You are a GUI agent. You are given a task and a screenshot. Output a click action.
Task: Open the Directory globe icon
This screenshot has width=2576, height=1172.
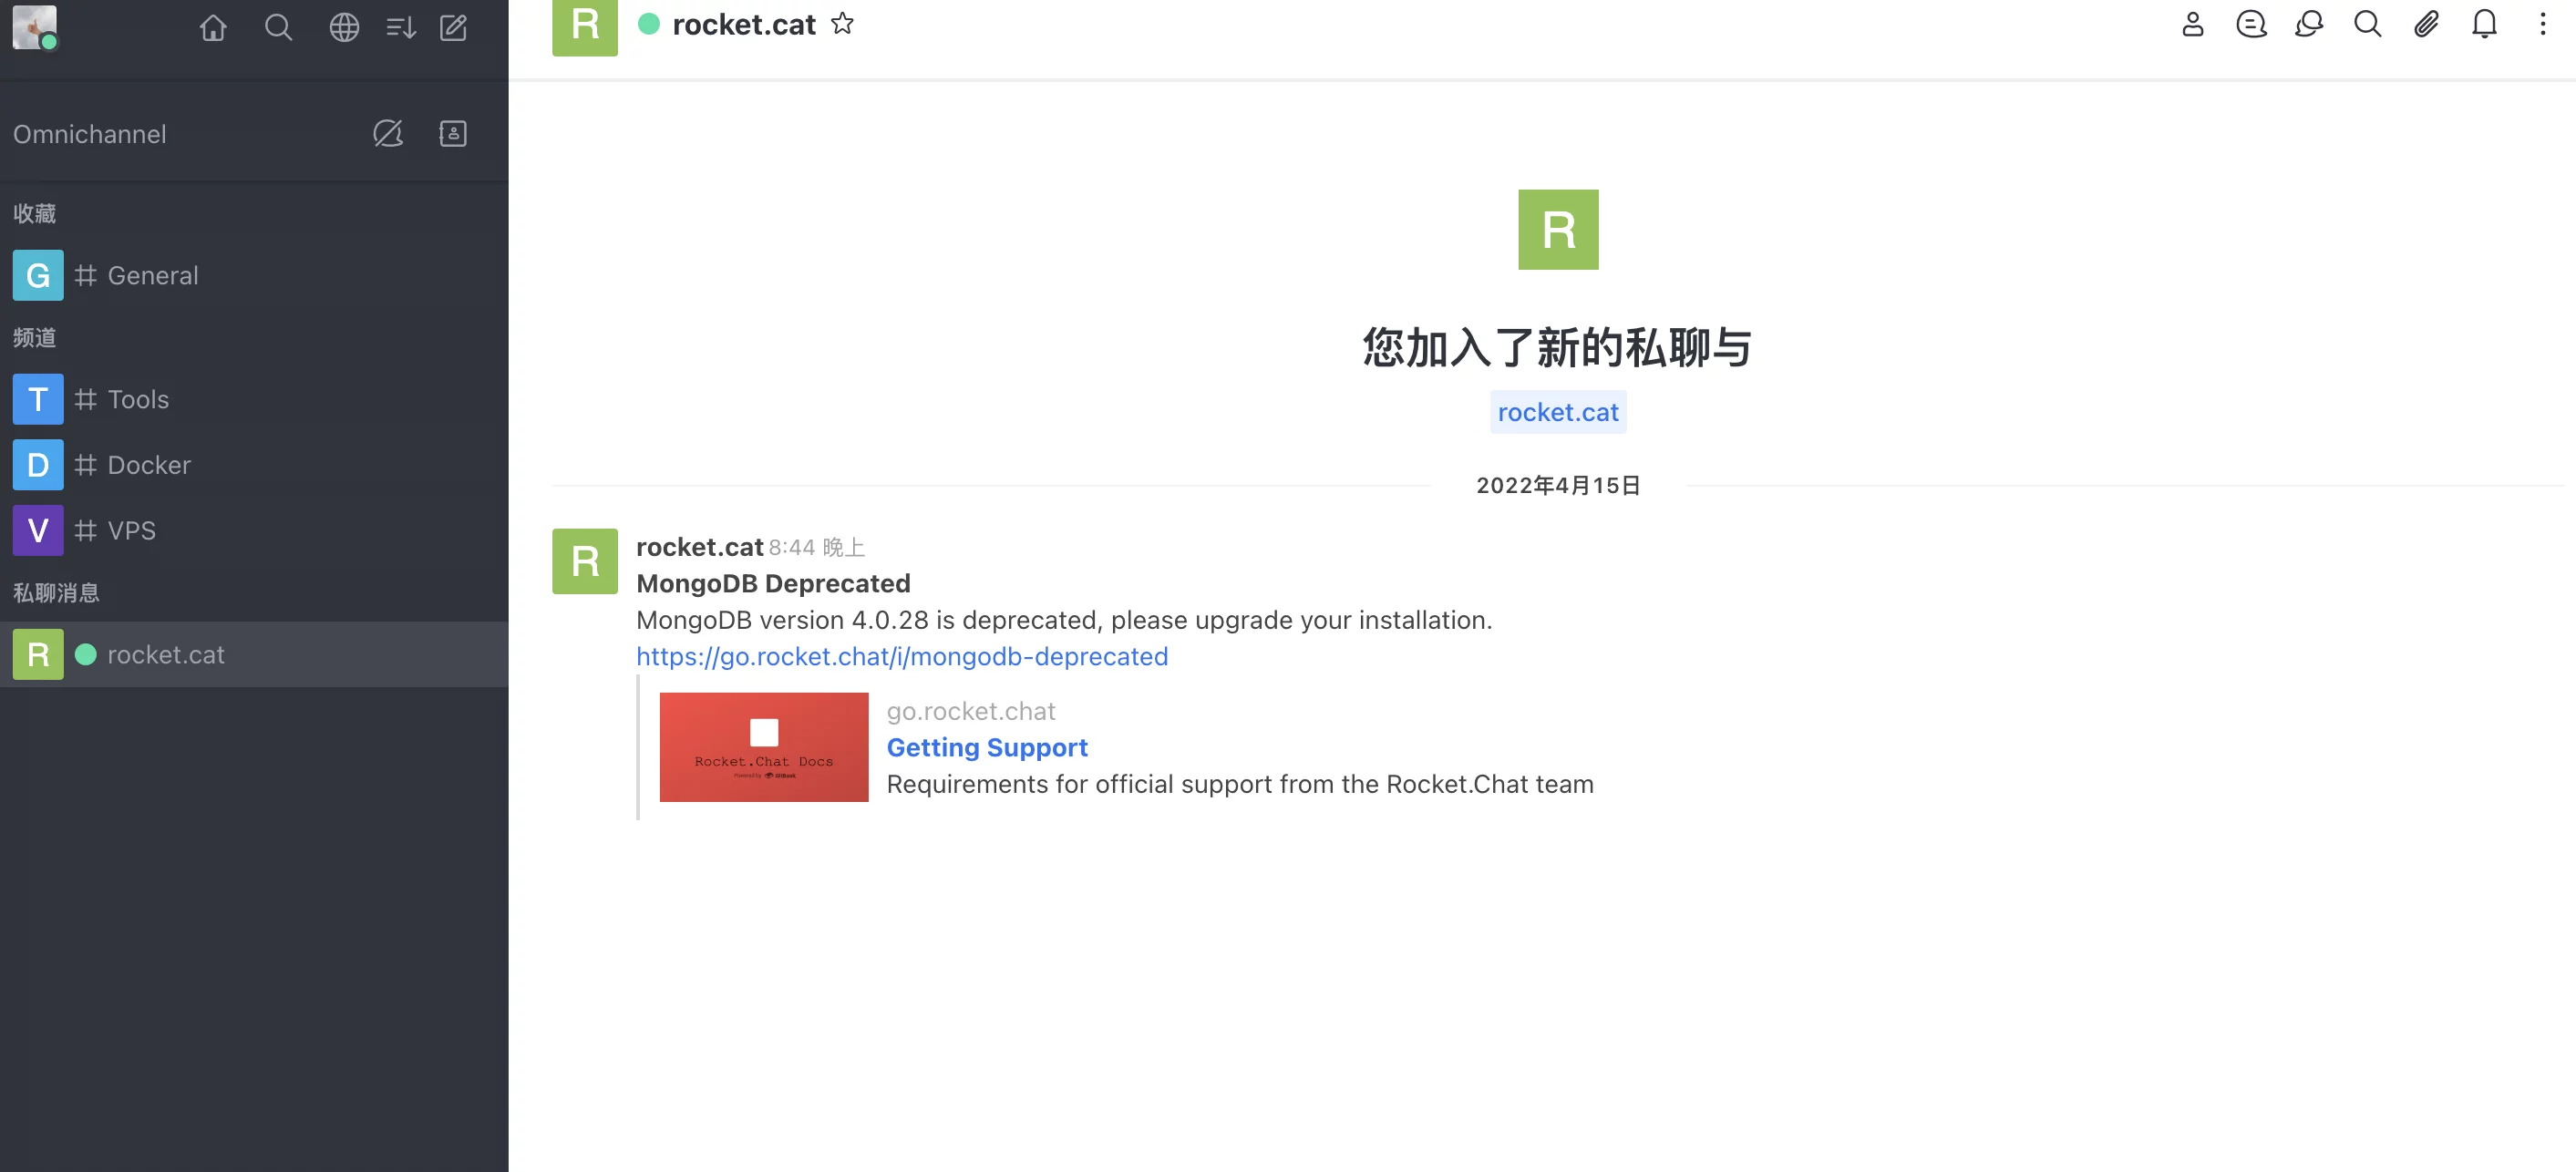point(344,27)
